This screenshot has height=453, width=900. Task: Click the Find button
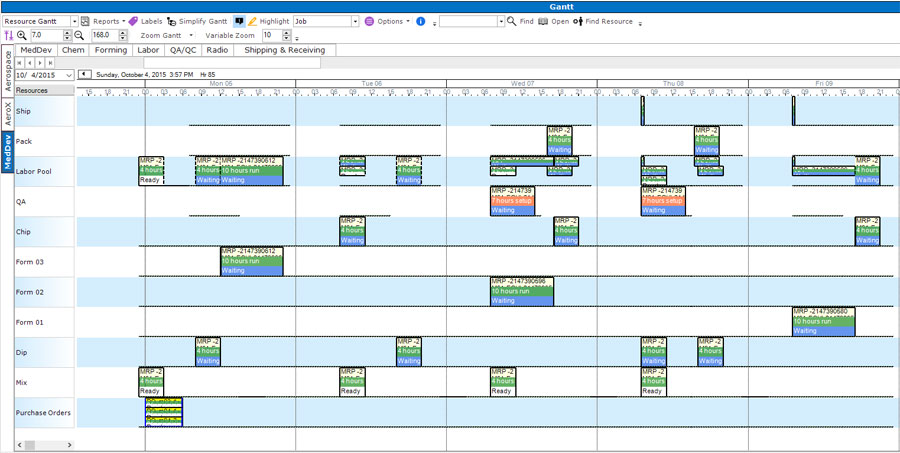tap(520, 21)
